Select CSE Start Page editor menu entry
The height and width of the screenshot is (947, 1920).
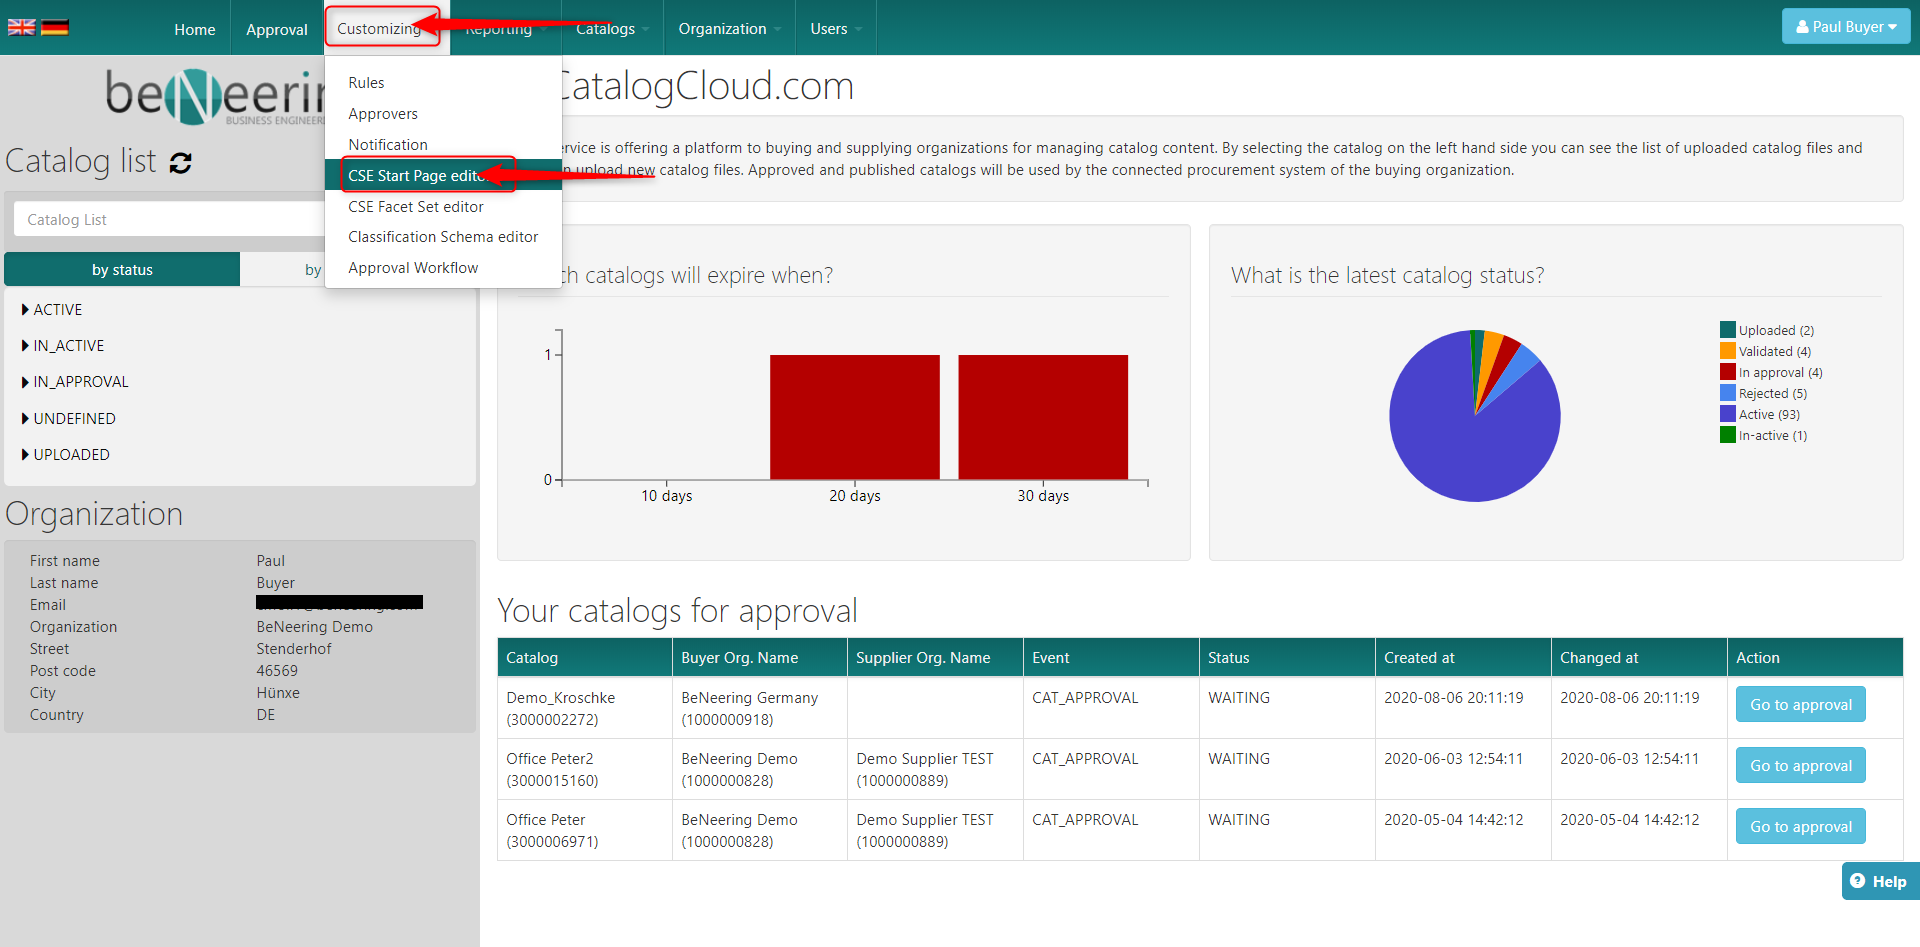416,176
